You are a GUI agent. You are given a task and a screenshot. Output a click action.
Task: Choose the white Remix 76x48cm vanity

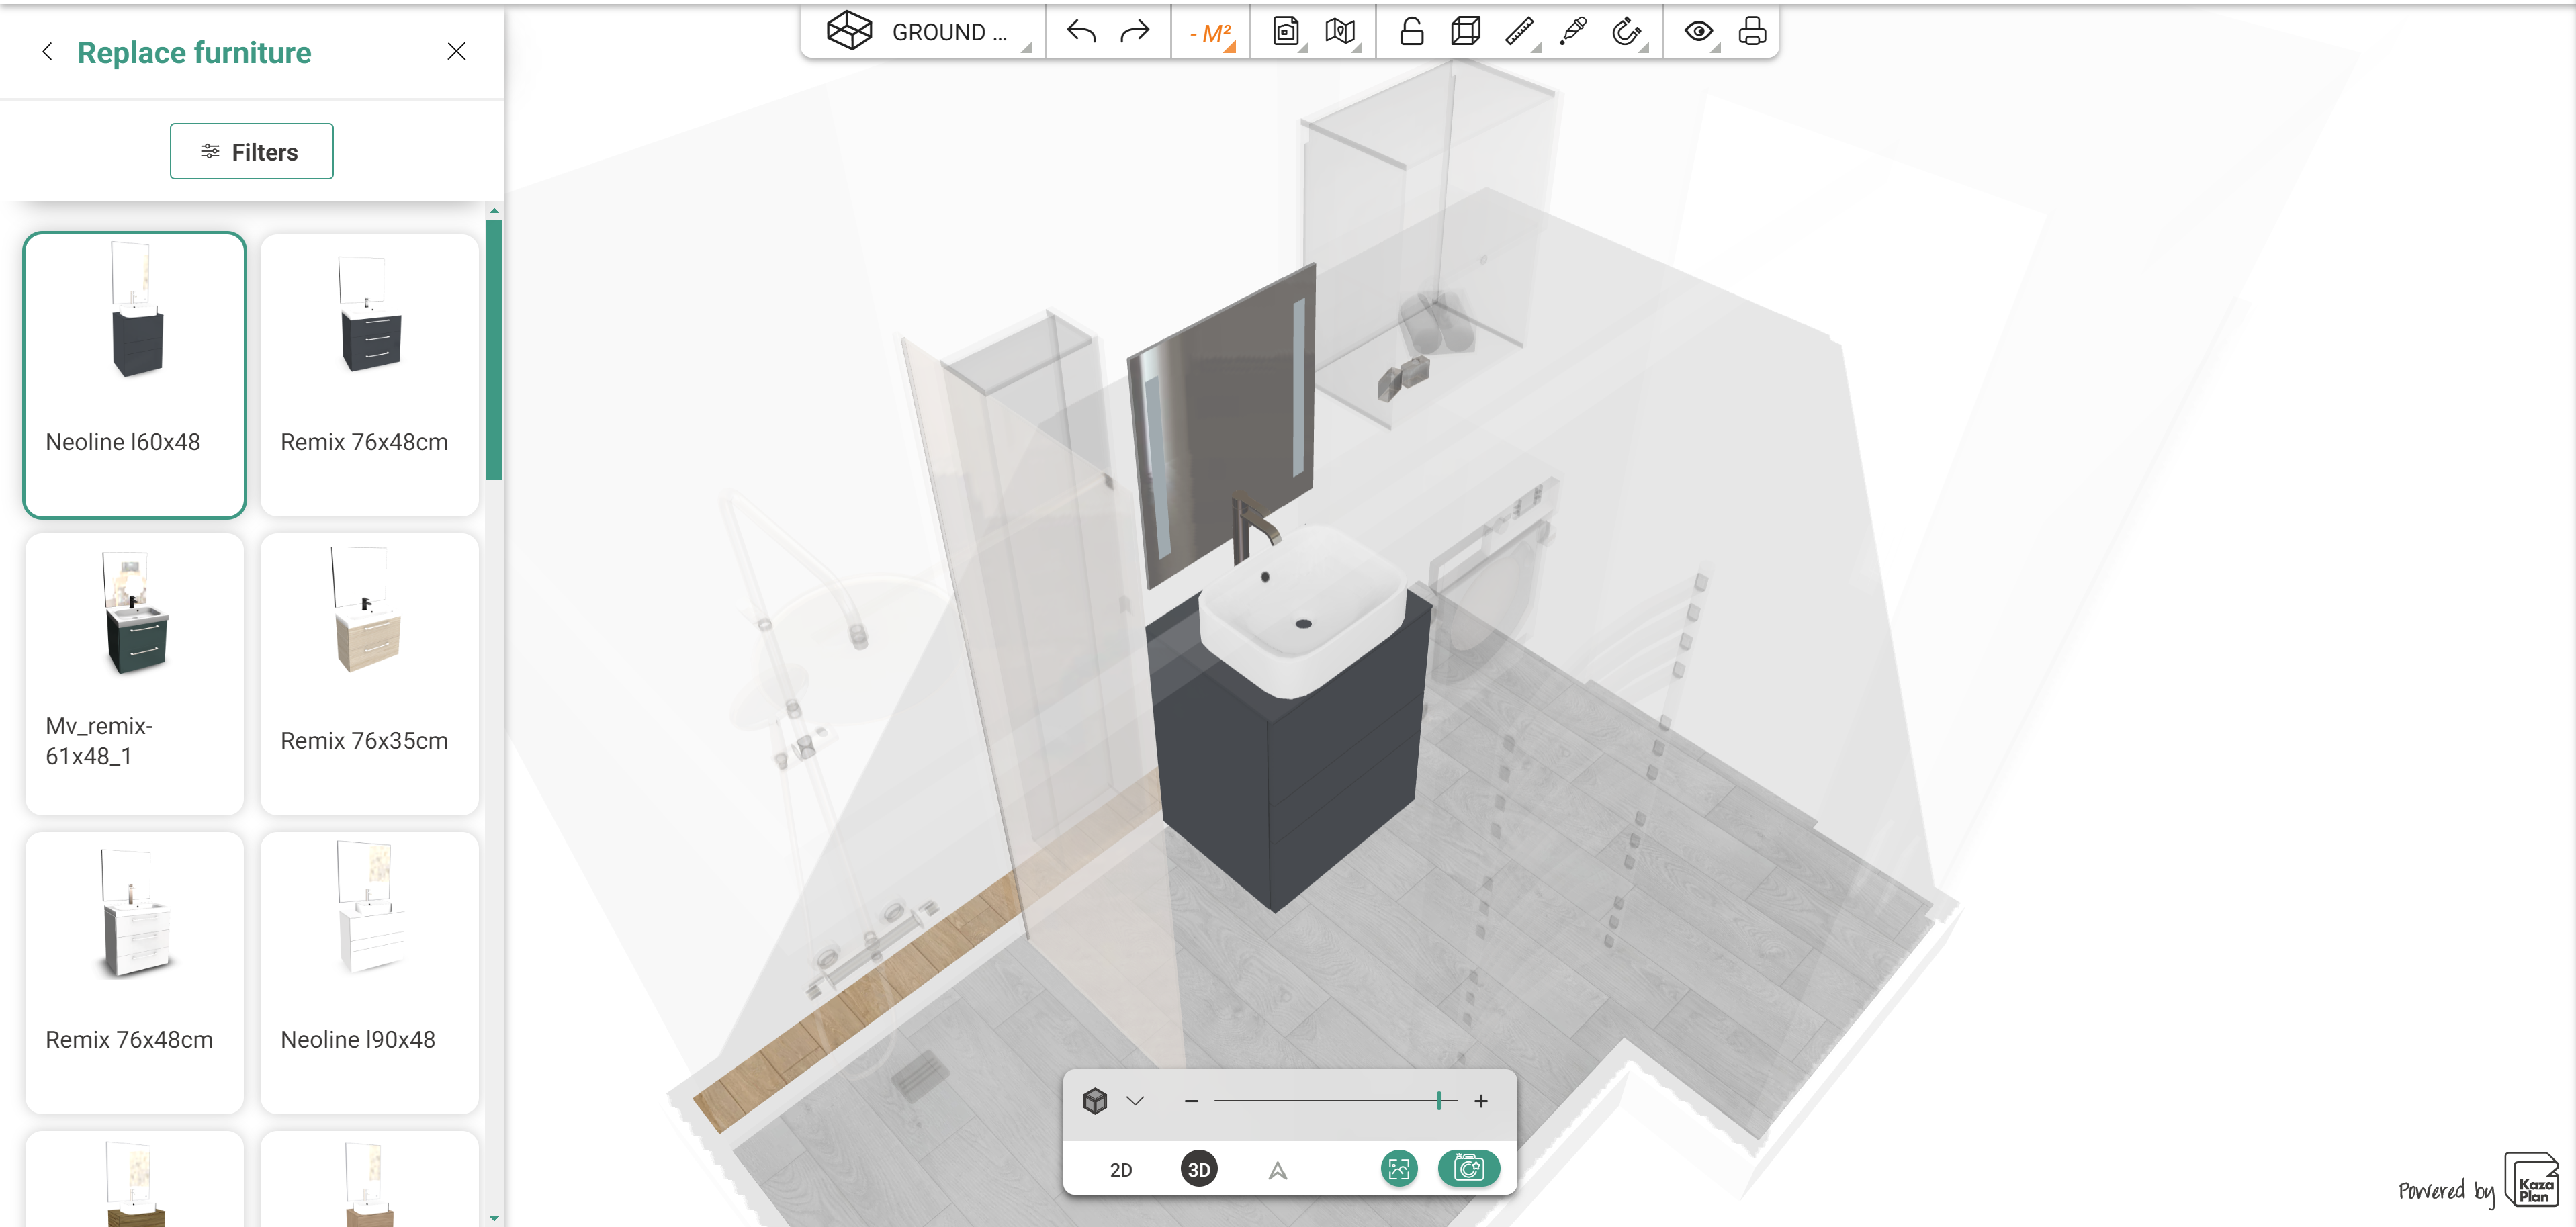pos(135,972)
